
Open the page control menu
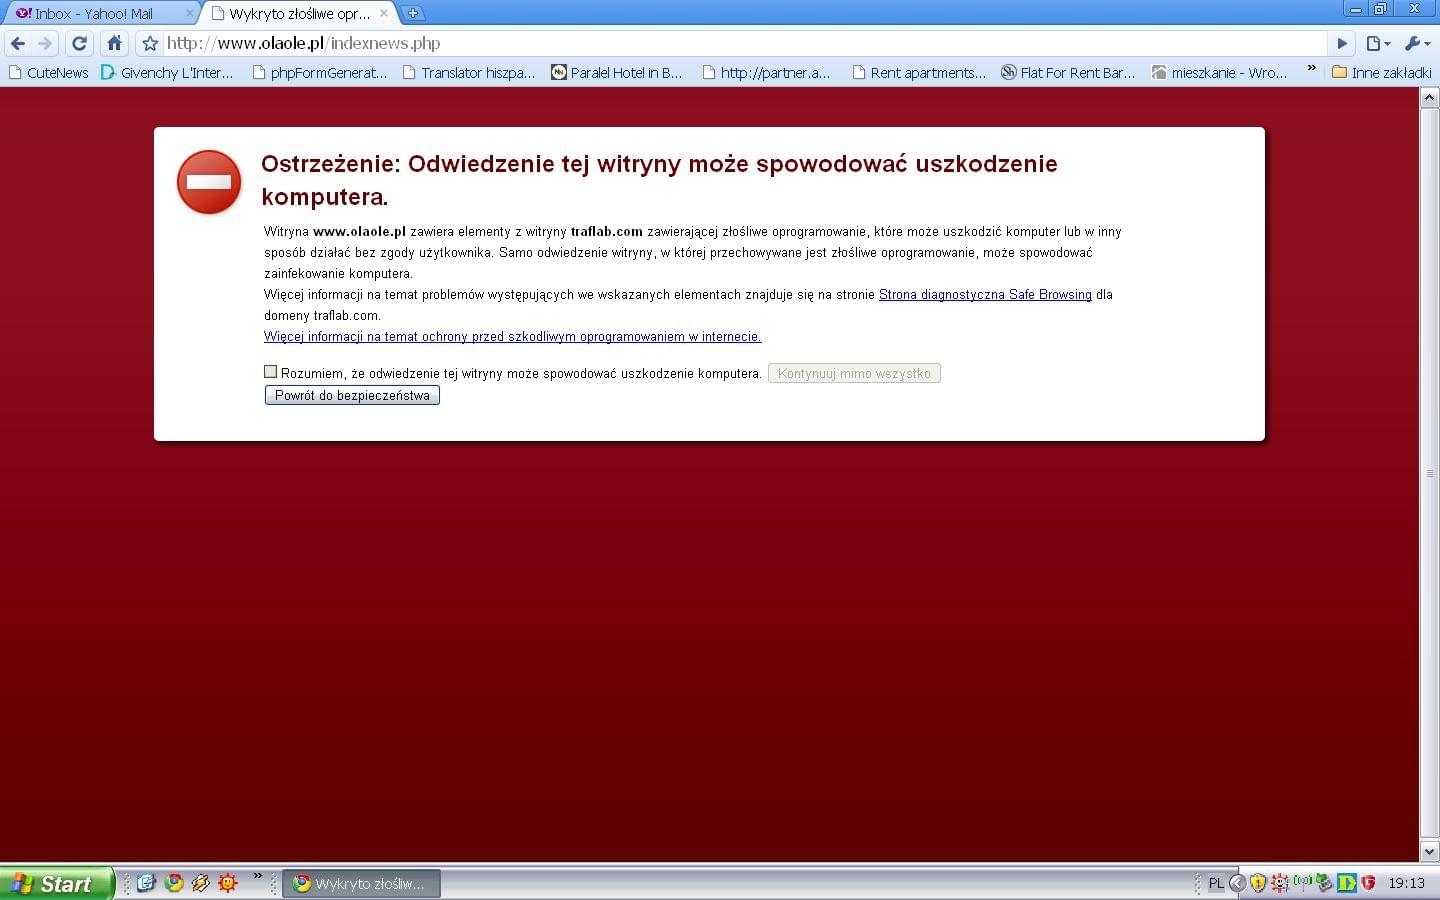(1379, 44)
